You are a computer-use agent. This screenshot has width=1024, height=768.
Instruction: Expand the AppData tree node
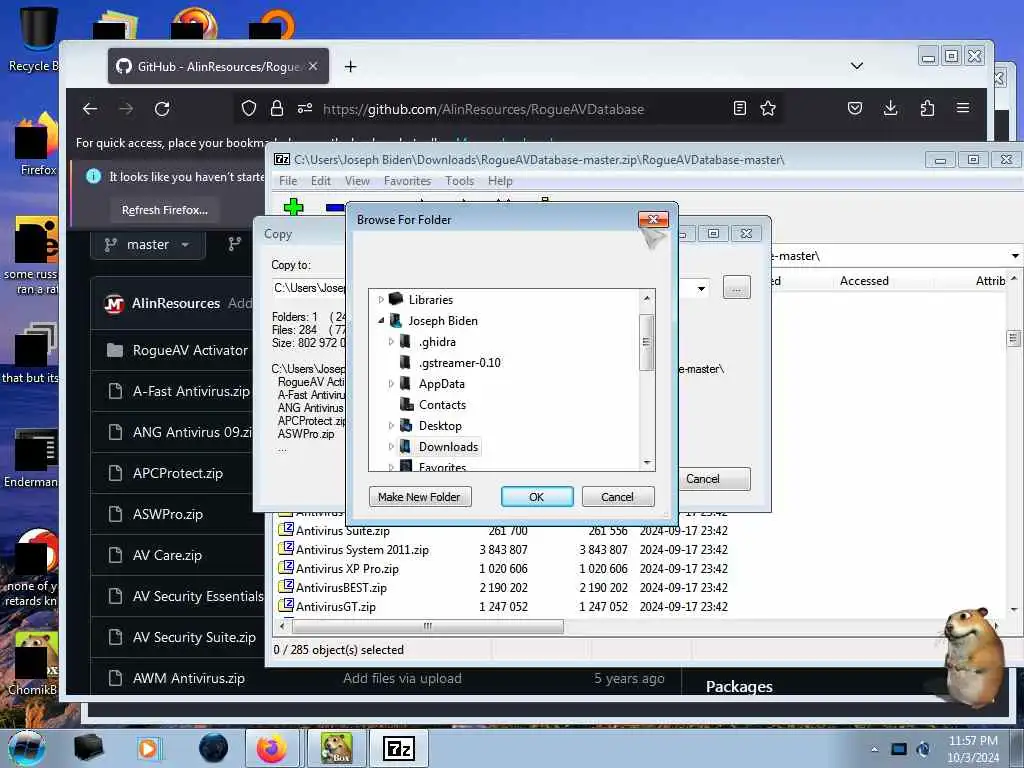click(391, 384)
